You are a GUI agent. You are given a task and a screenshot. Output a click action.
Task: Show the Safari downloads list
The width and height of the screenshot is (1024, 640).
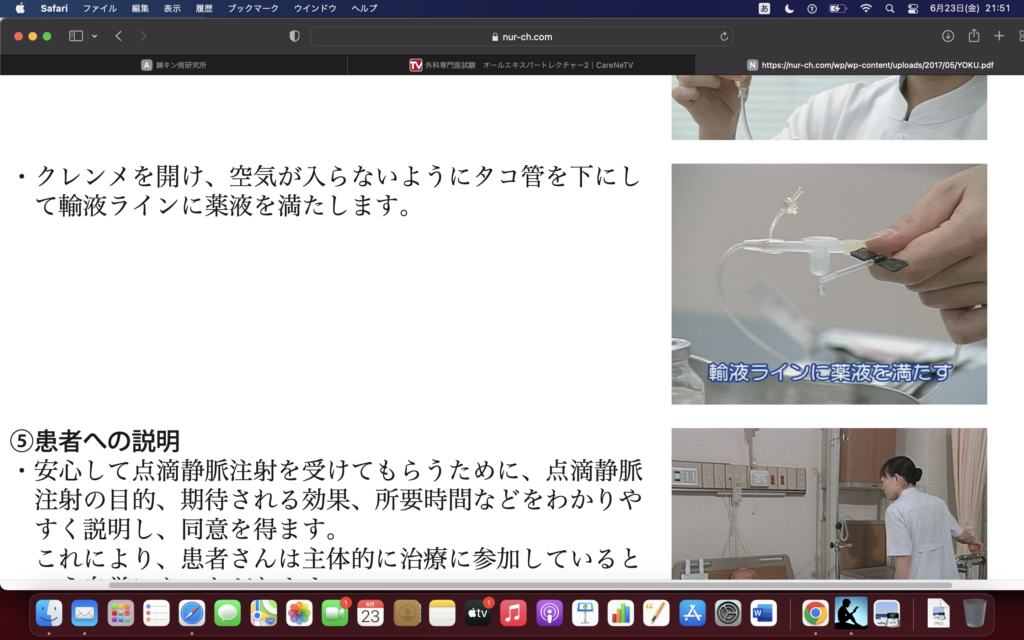pos(948,35)
